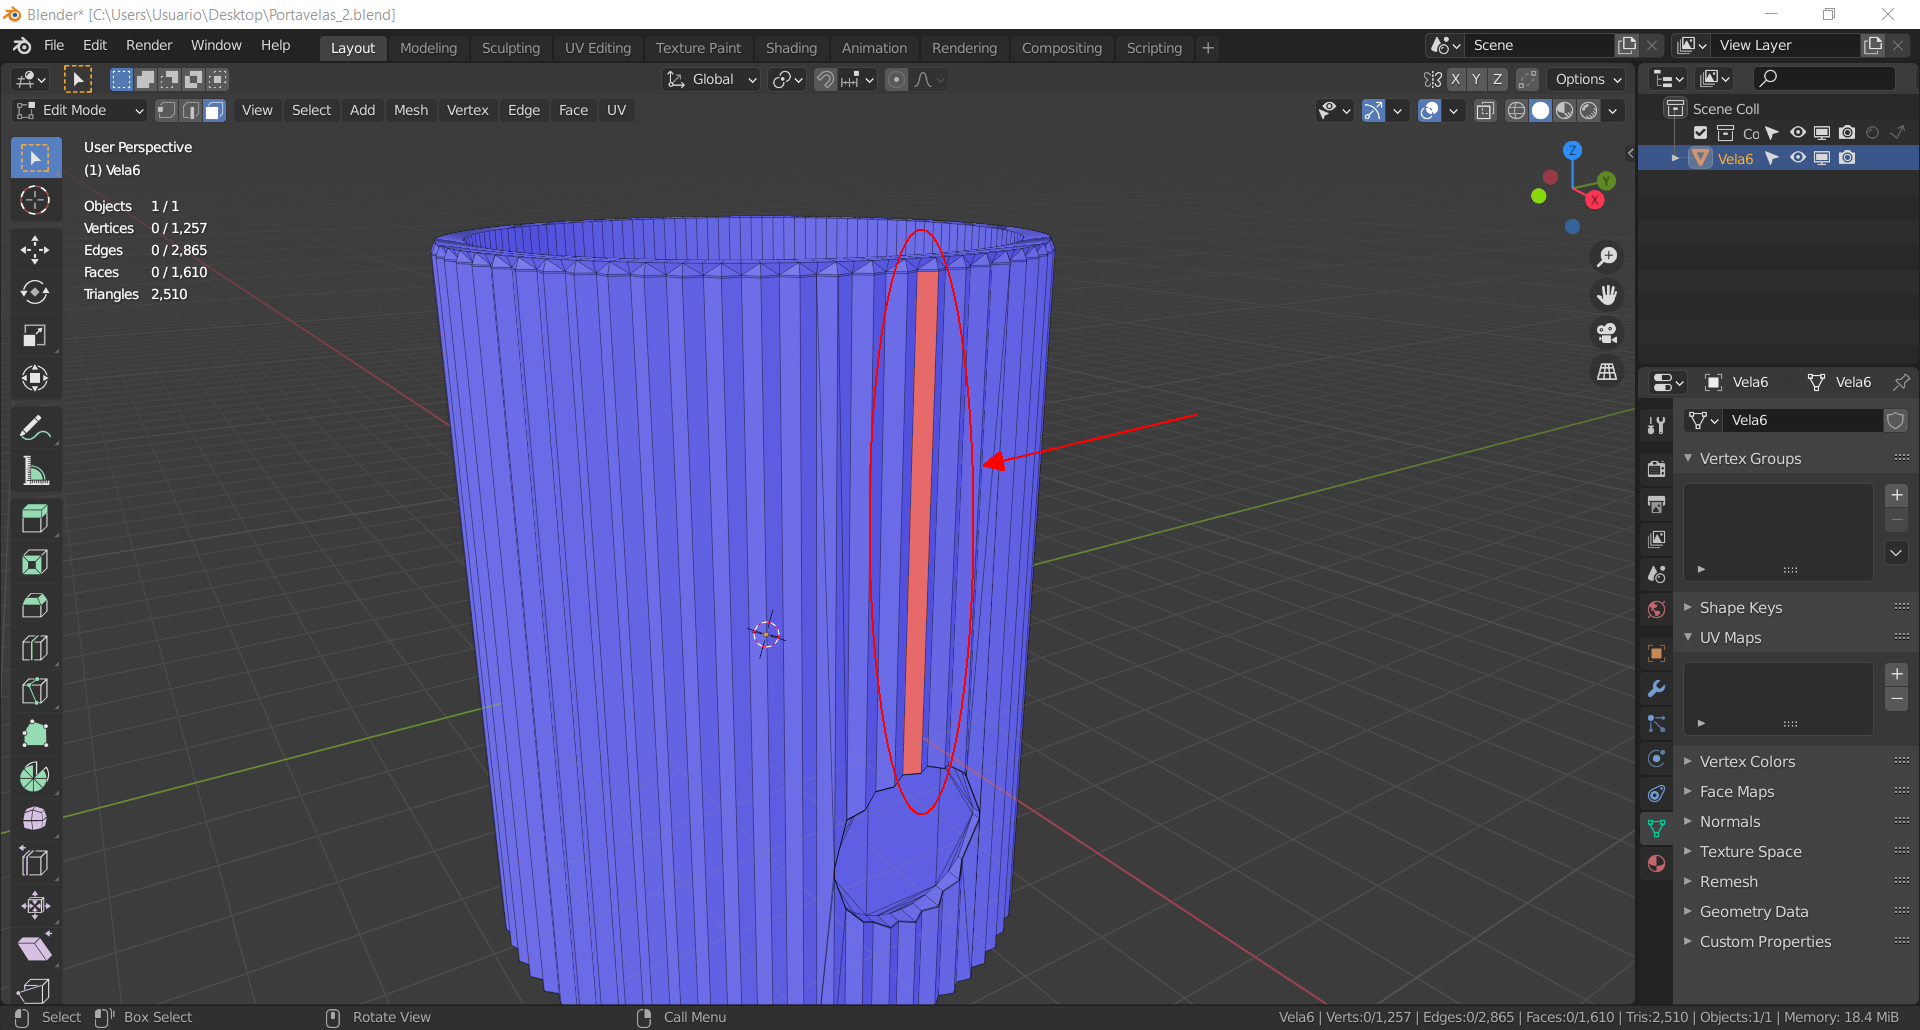This screenshot has height=1030, width=1920.
Task: Select the Smooth vertices tool
Action: point(35,820)
